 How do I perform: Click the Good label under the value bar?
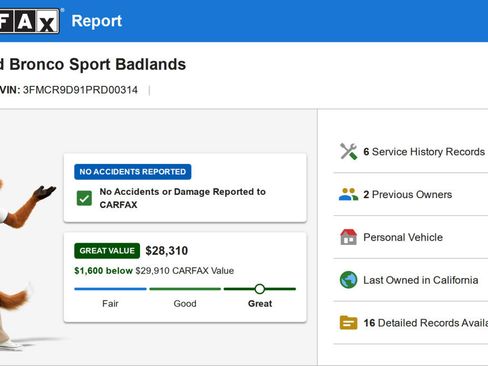coord(185,303)
